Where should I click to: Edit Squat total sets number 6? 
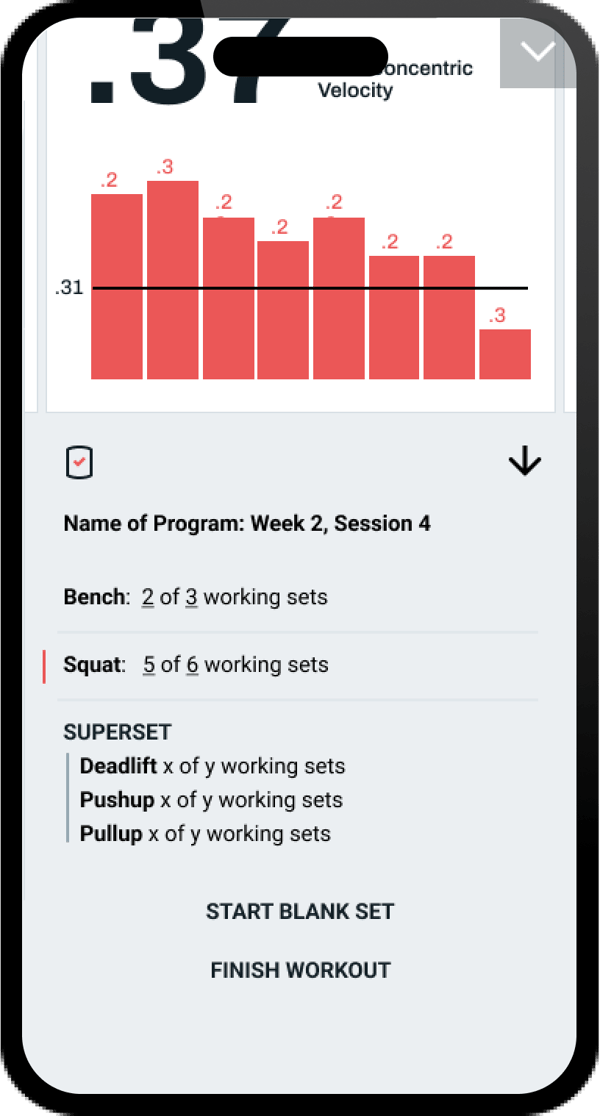192,664
